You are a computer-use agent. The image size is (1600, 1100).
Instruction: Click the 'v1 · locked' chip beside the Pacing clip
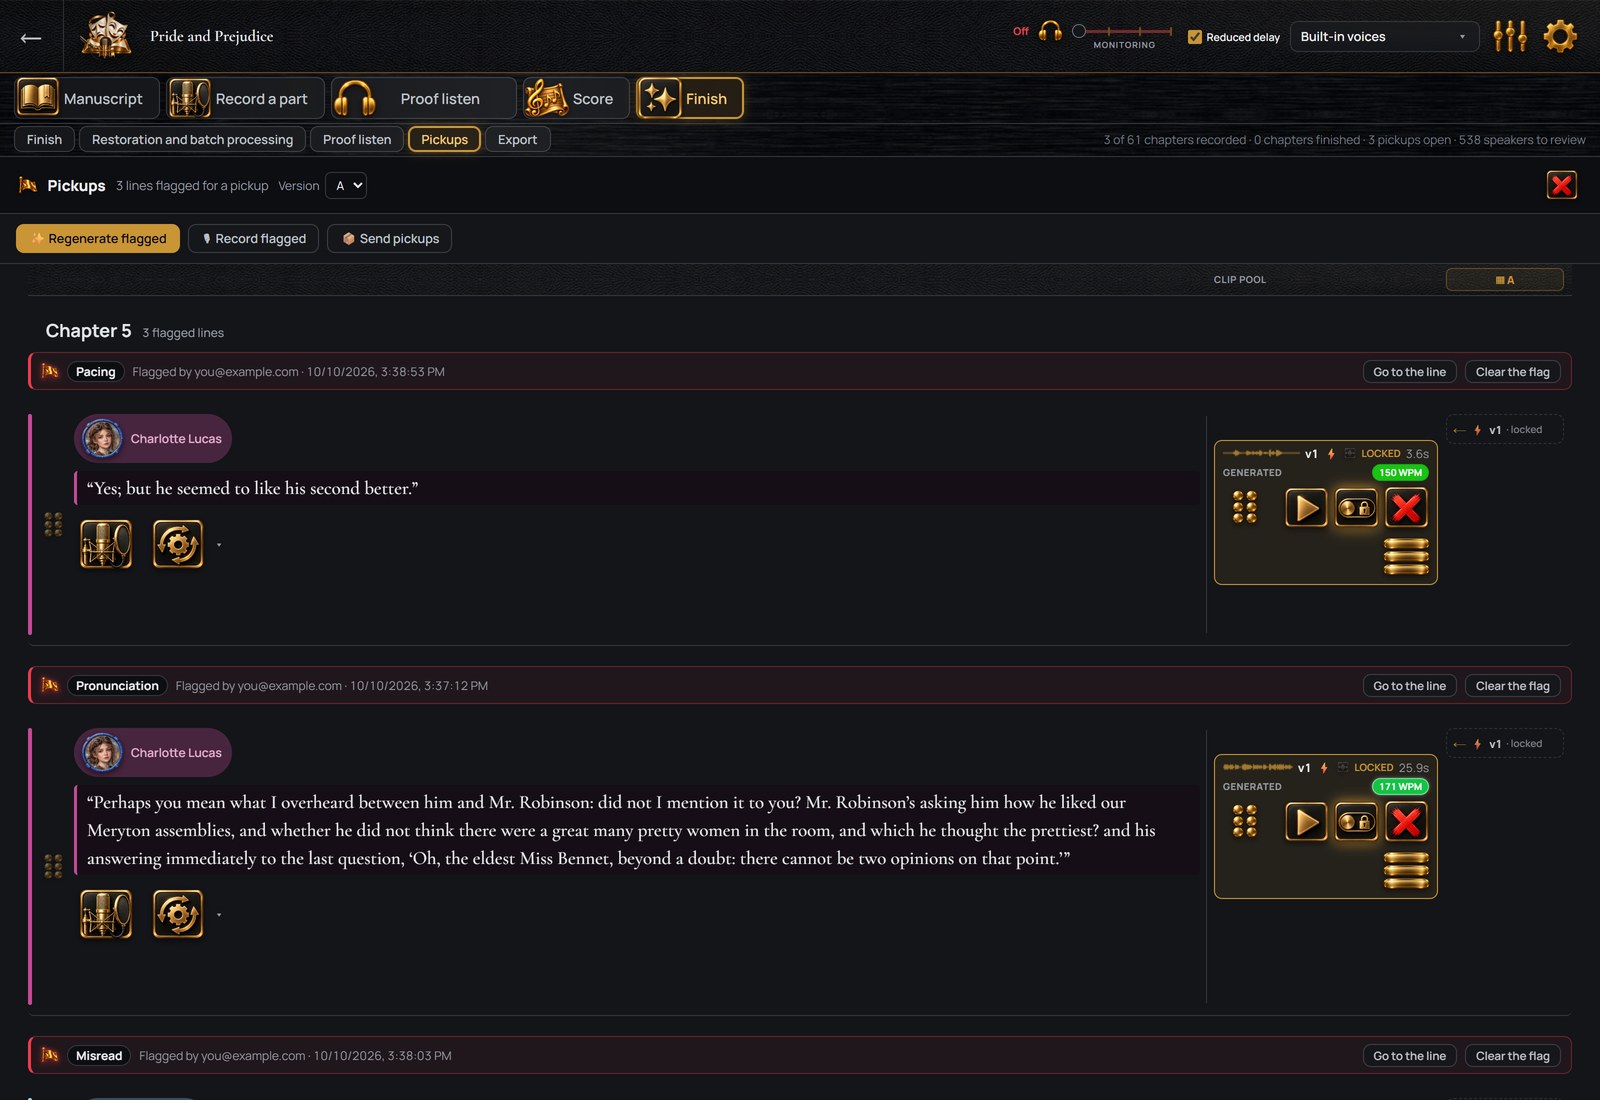(x=1504, y=430)
